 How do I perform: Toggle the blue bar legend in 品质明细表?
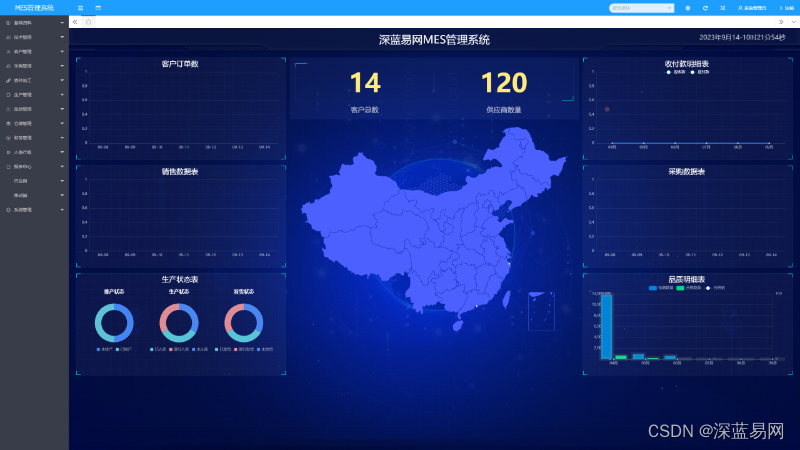[x=661, y=288]
